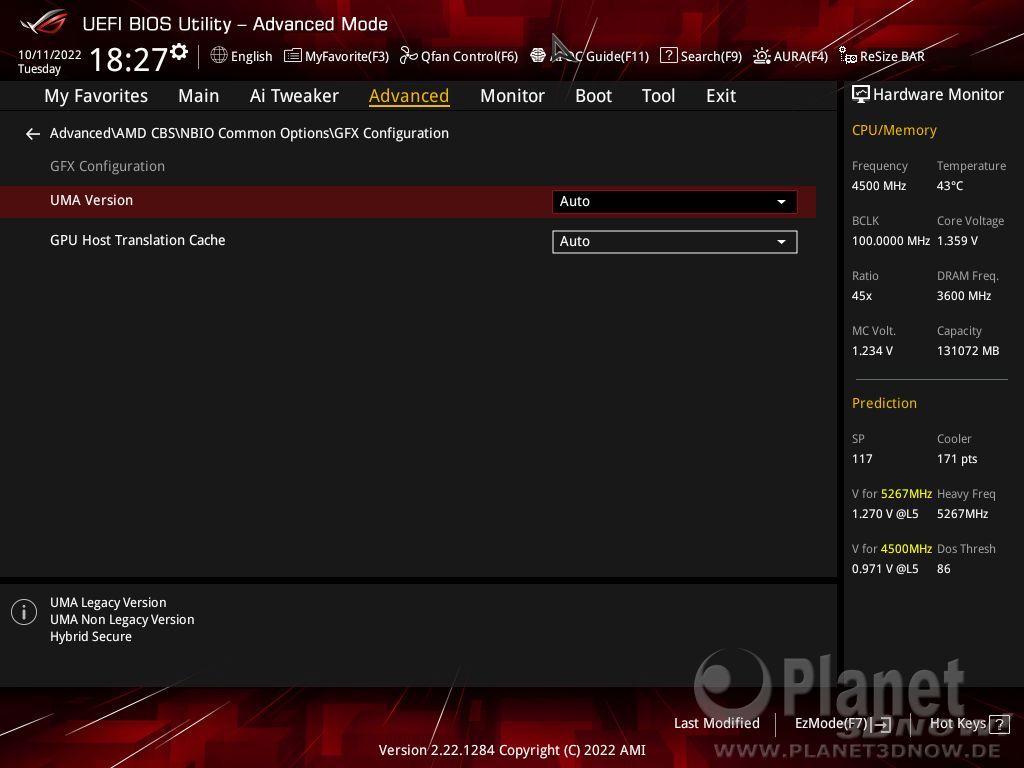Open the Monitor tab
This screenshot has width=1024, height=768.
[512, 96]
